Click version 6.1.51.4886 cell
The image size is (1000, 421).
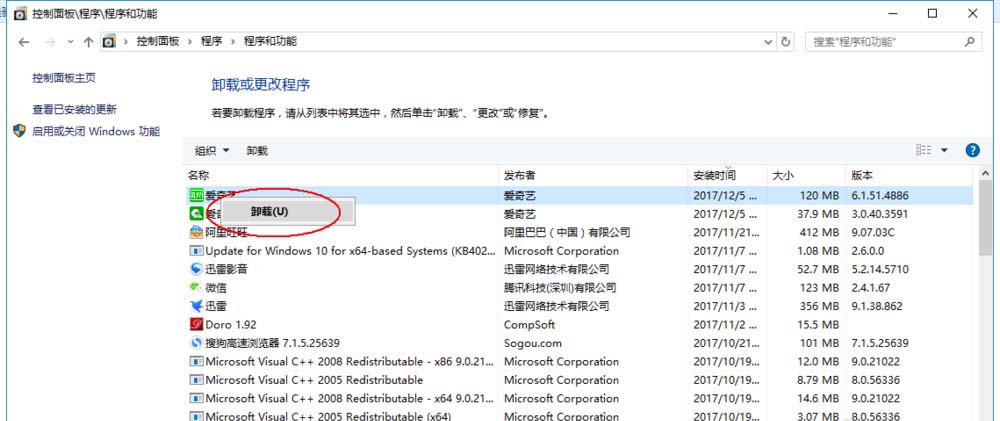(879, 195)
